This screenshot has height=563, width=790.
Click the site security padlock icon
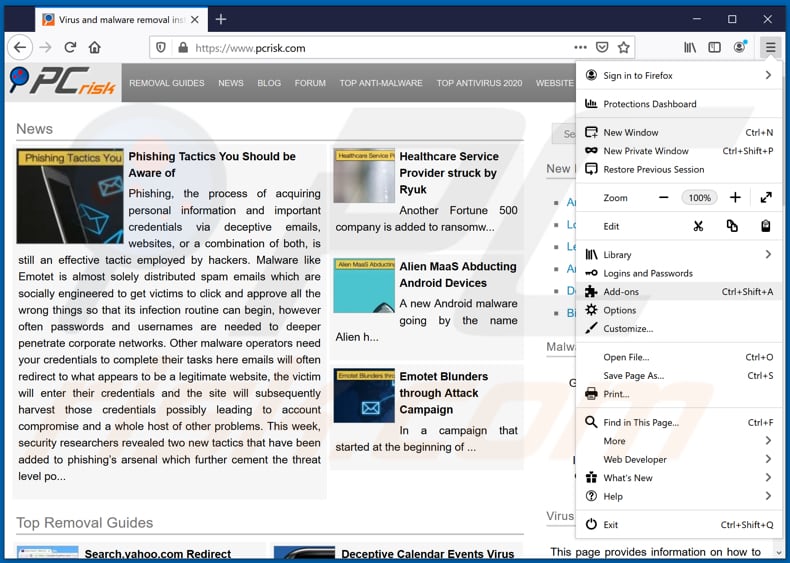coord(183,48)
